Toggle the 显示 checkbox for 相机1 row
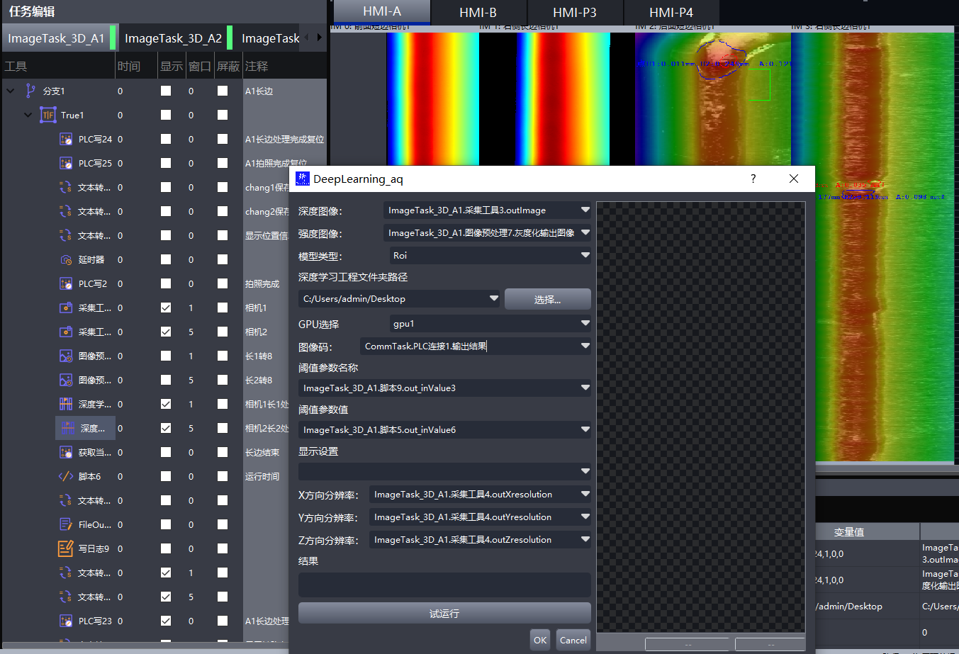This screenshot has width=959, height=654. coord(166,308)
